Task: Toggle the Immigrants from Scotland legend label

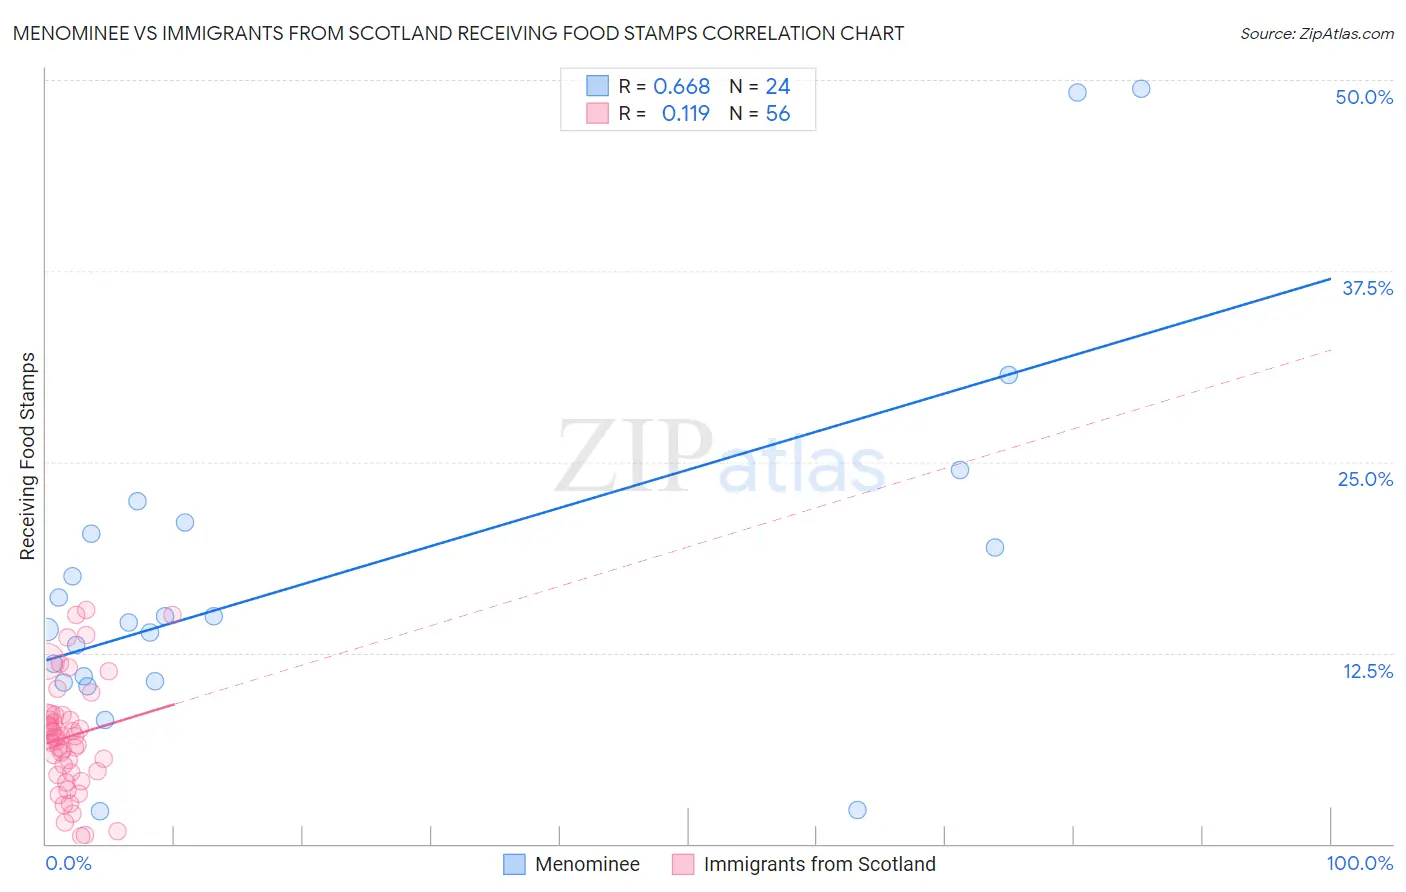Action: coord(819,864)
